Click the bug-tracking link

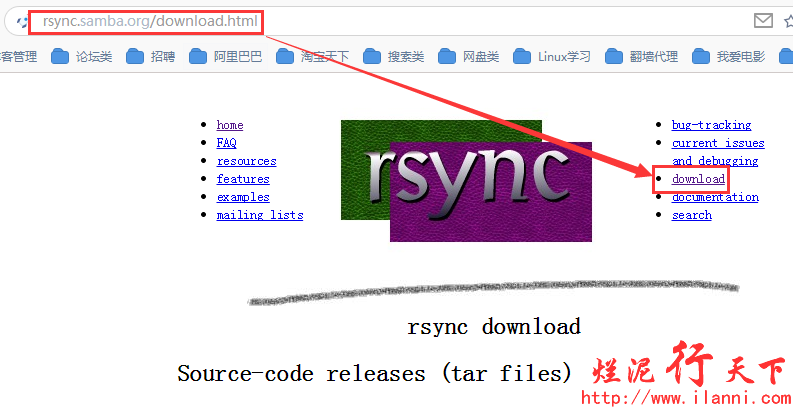pyautogui.click(x=711, y=125)
